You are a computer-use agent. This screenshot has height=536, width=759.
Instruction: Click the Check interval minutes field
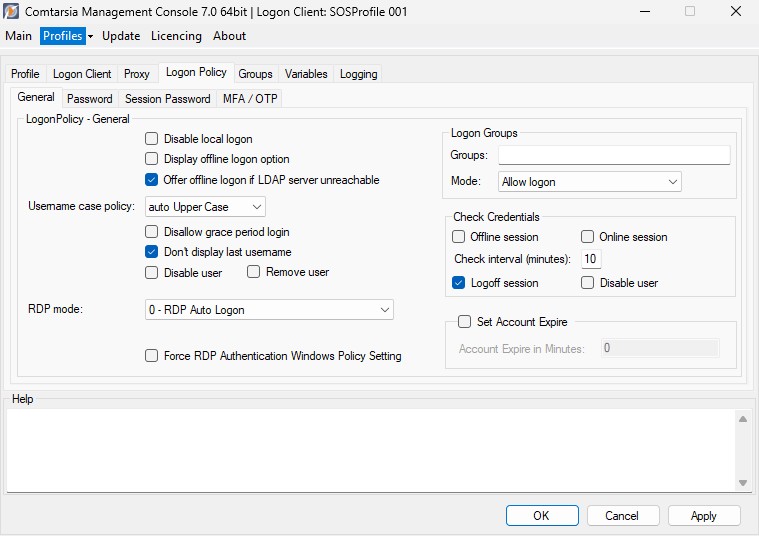point(591,259)
